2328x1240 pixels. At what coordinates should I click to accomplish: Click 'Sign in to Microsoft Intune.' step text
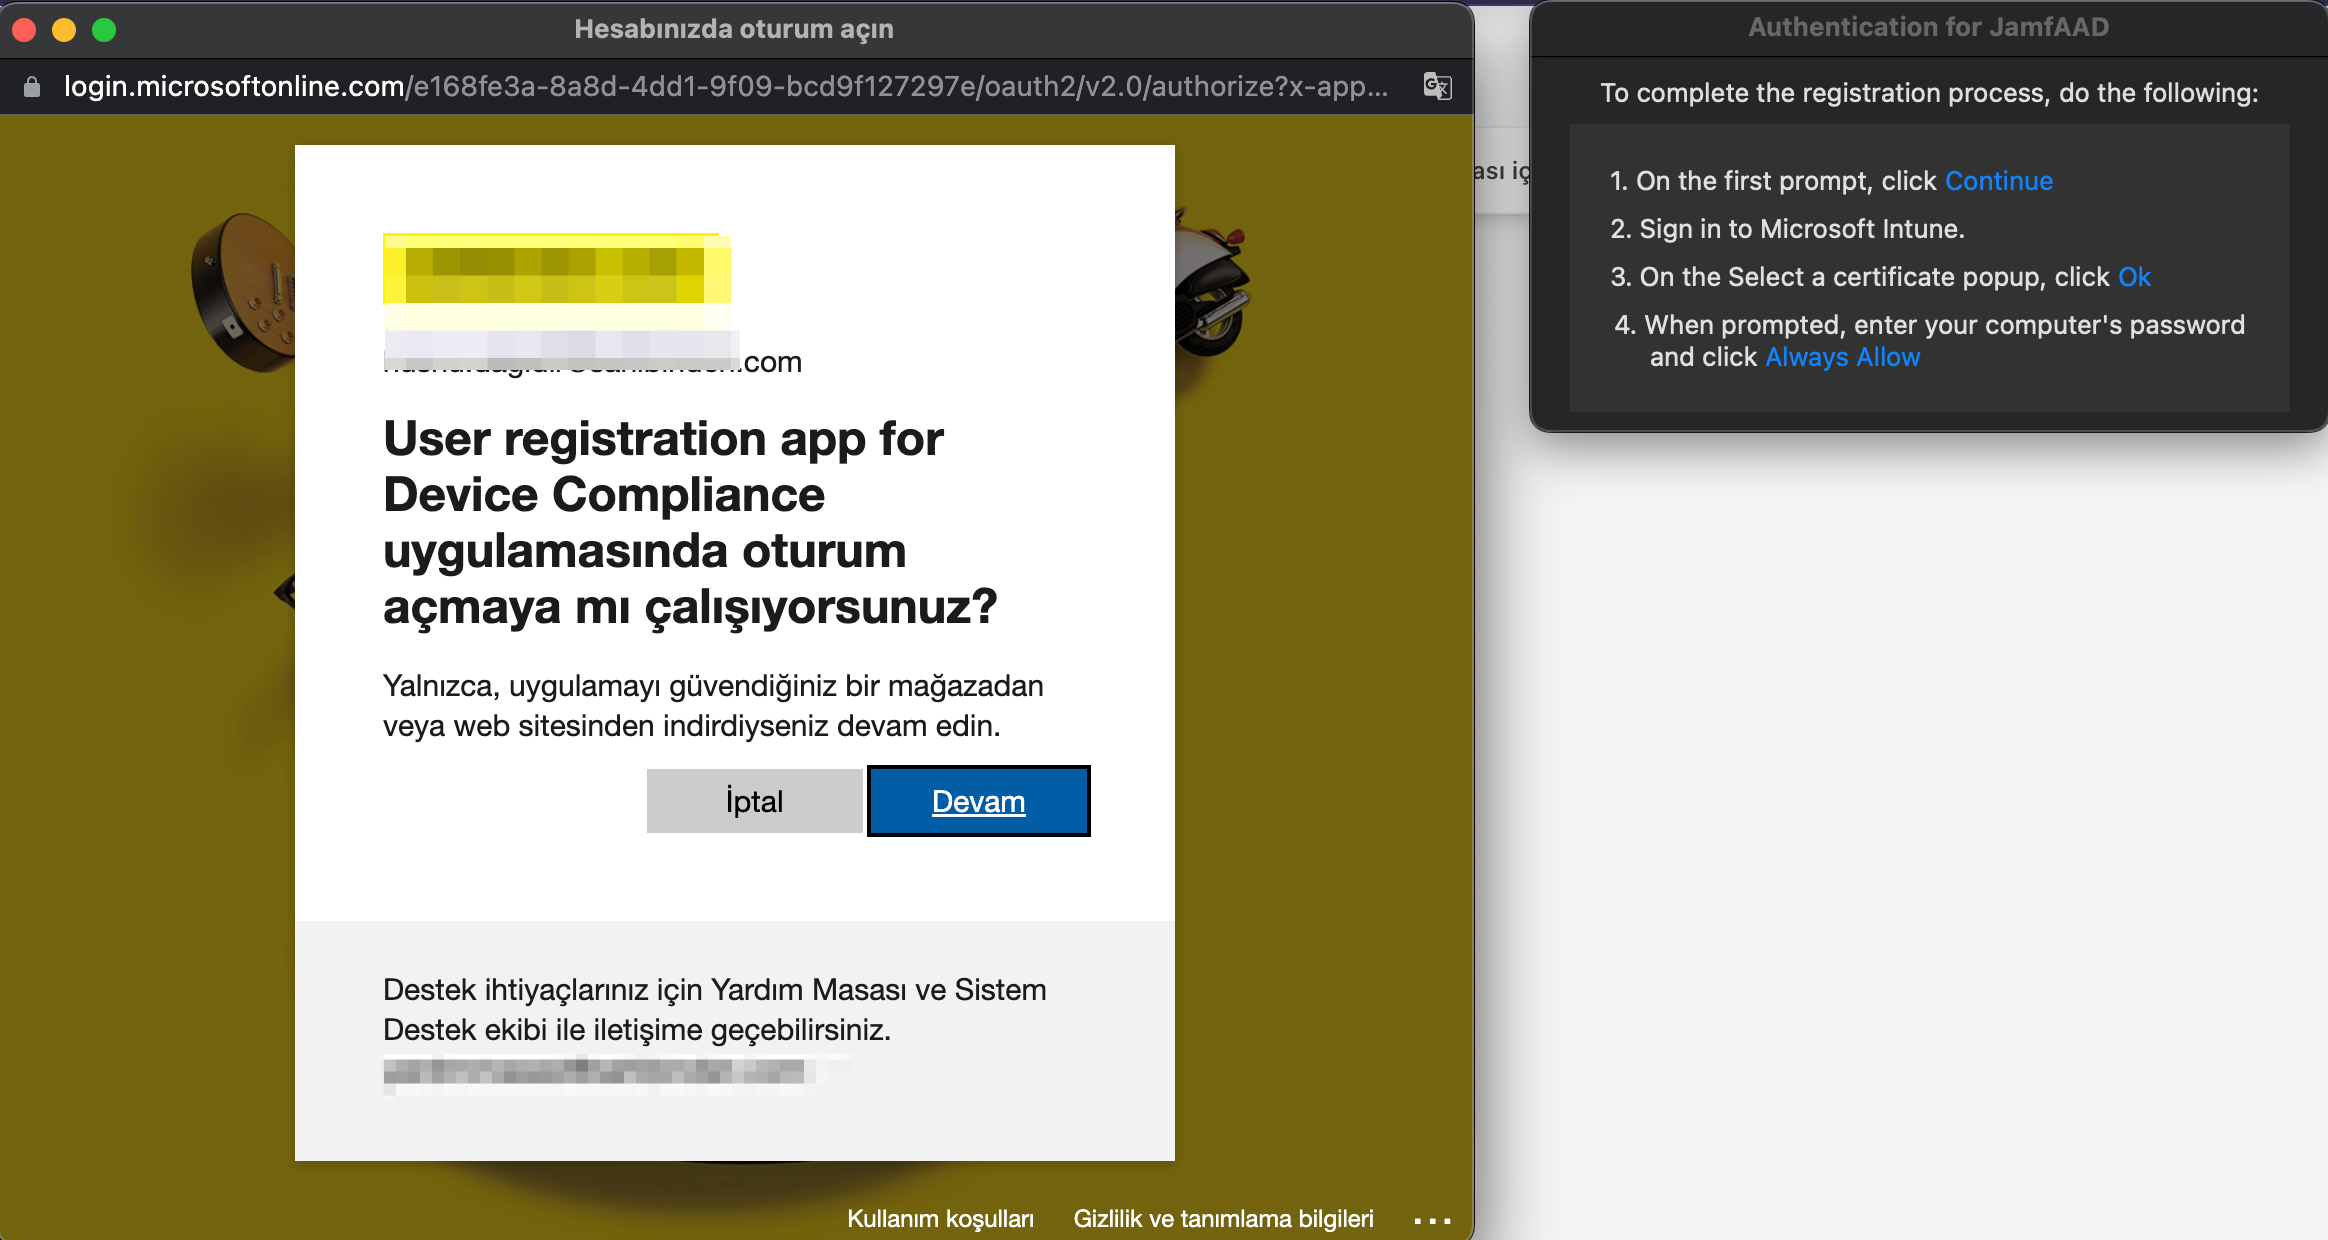[x=1802, y=229]
